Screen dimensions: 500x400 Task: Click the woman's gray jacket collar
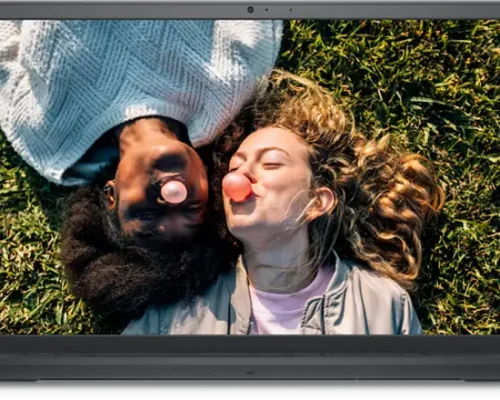click(x=320, y=300)
